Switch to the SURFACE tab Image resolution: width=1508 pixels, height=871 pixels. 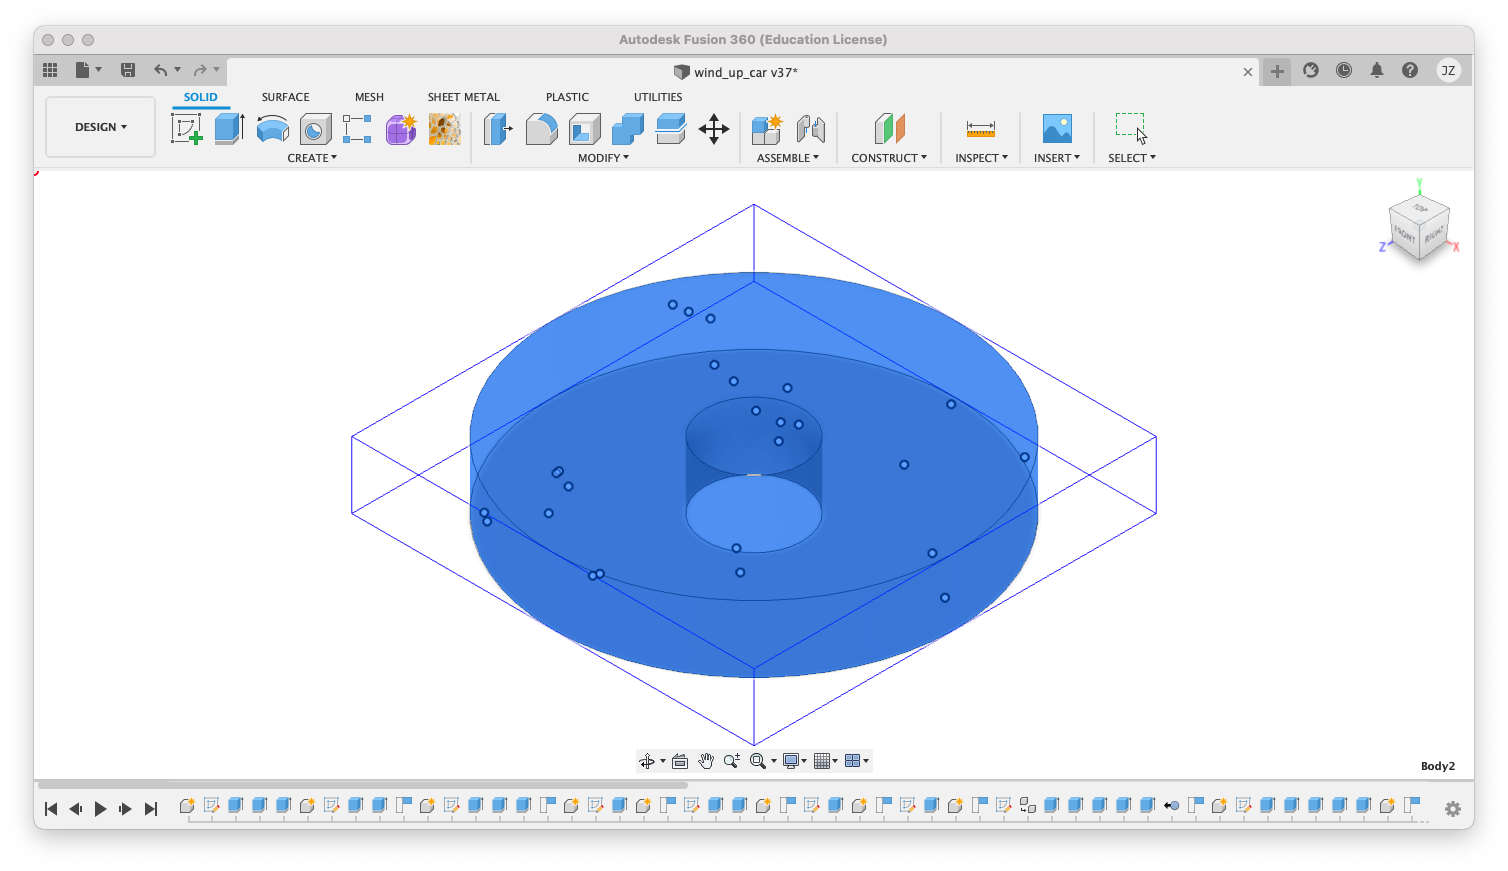285,97
